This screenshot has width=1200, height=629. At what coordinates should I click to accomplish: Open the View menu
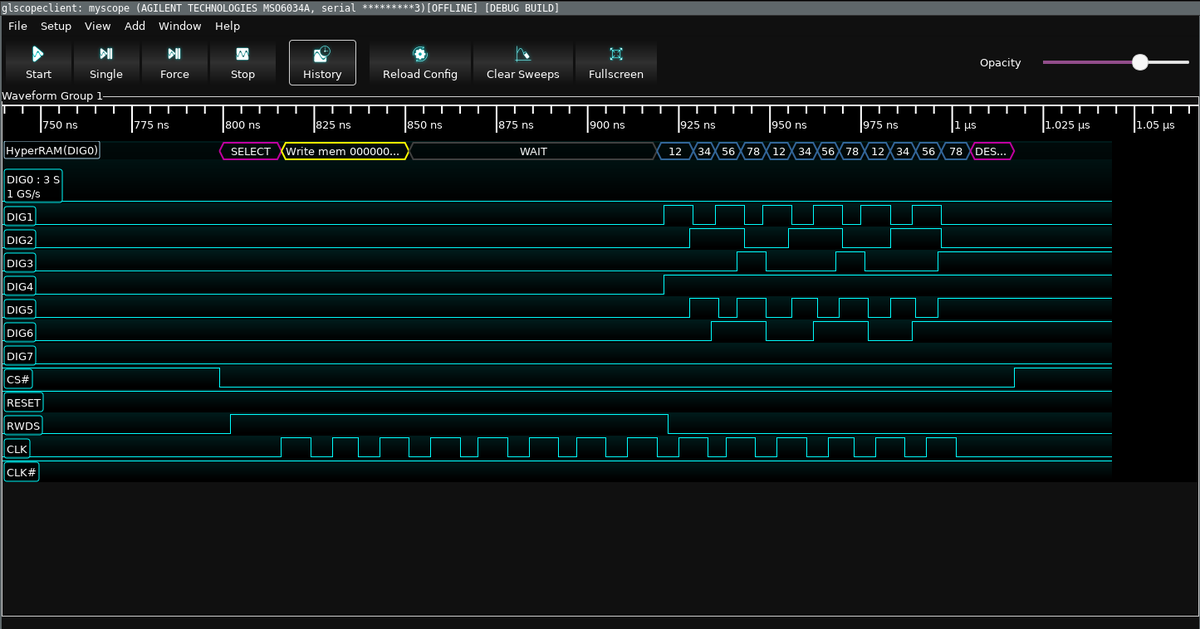coord(98,26)
